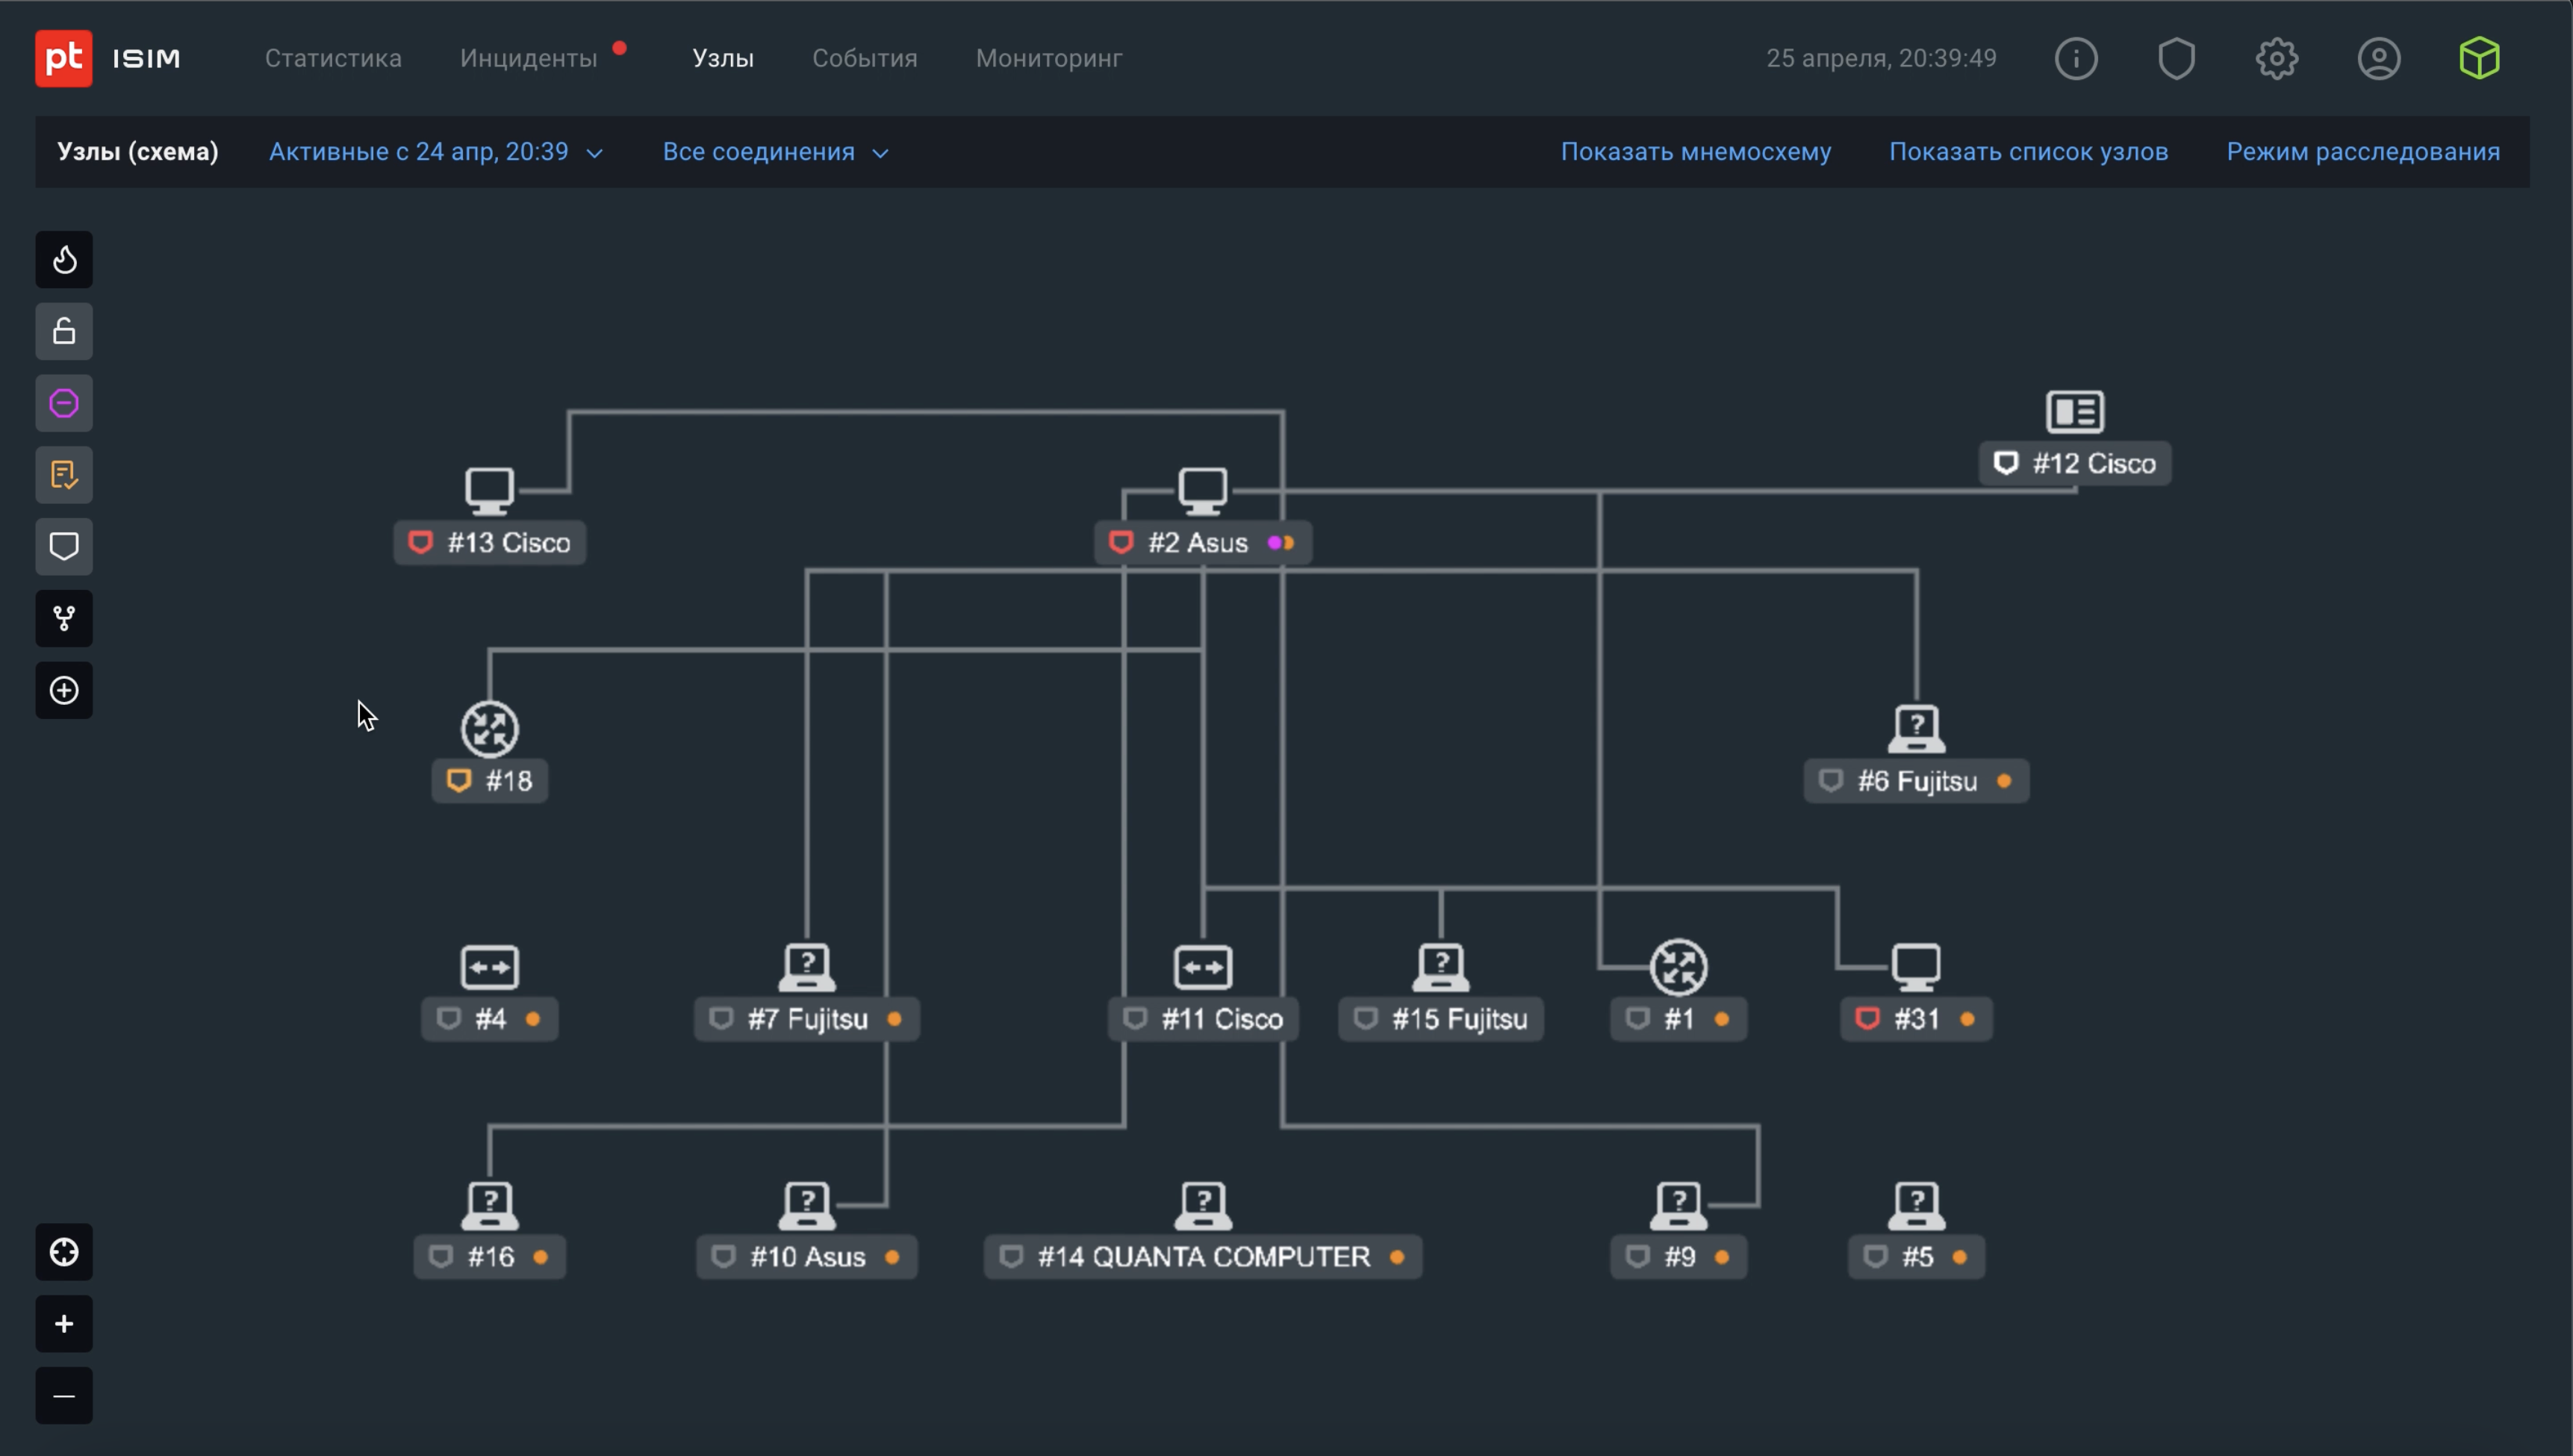The image size is (2573, 1456).
Task: Open the info icon in header
Action: 2076,58
